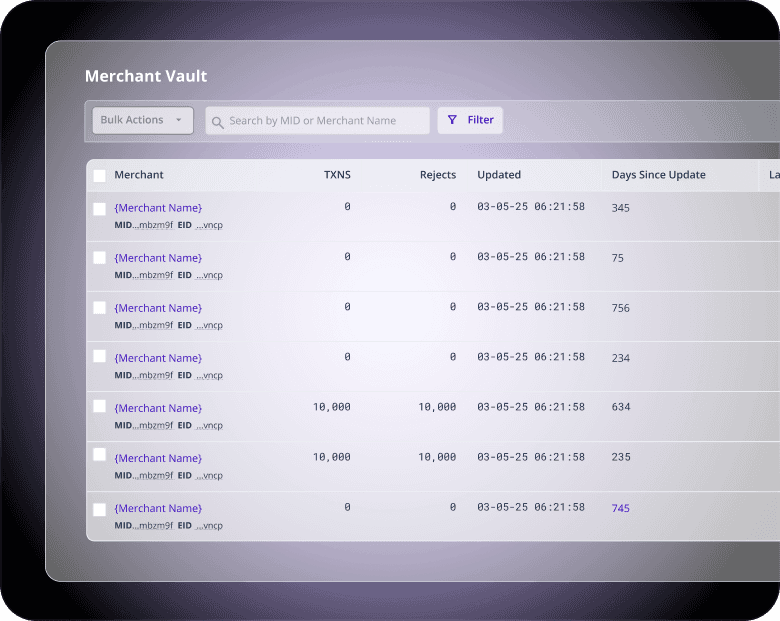Image resolution: width=780 pixels, height=621 pixels.
Task: Click the 345 days since update value
Action: click(x=620, y=208)
